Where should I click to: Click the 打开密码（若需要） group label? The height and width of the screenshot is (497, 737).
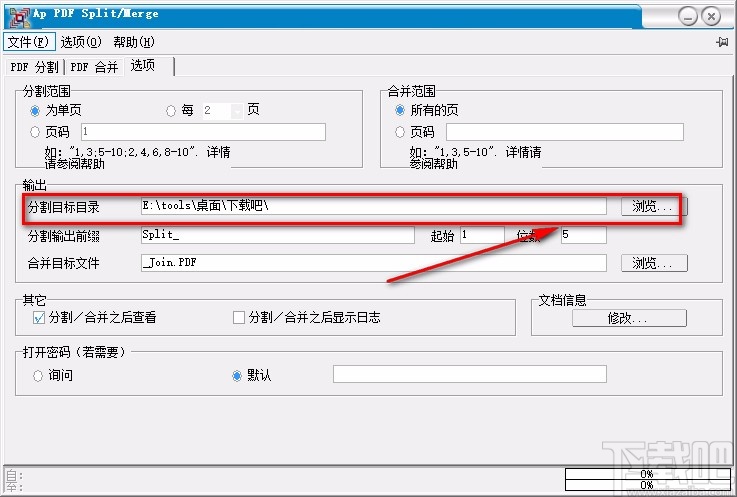[74, 352]
